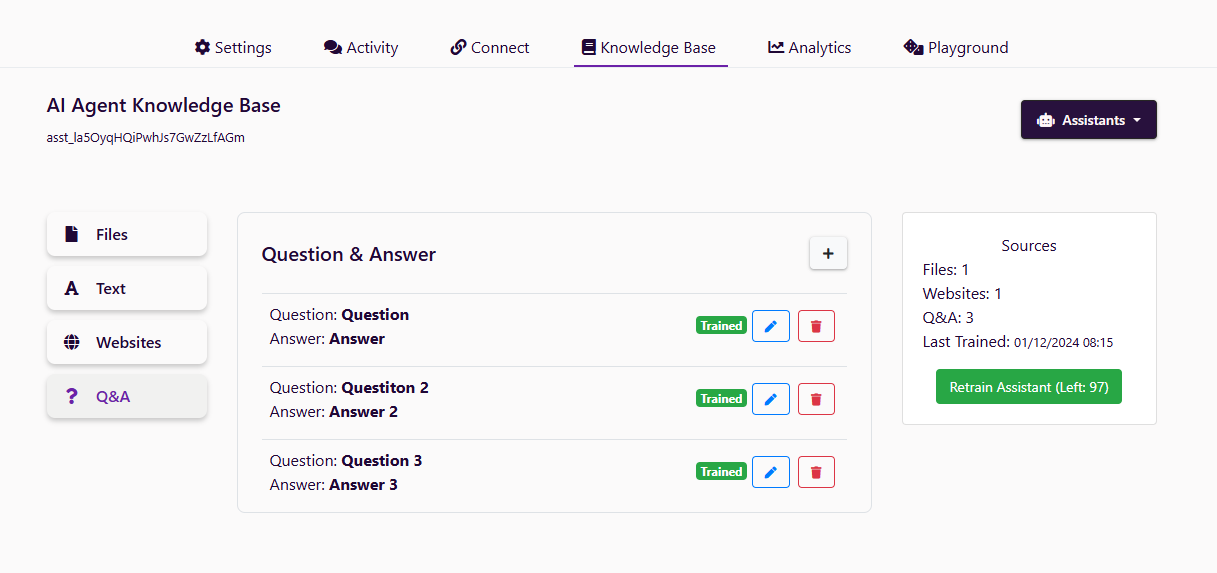Click the Settings gear icon
This screenshot has height=573, width=1217.
click(202, 47)
